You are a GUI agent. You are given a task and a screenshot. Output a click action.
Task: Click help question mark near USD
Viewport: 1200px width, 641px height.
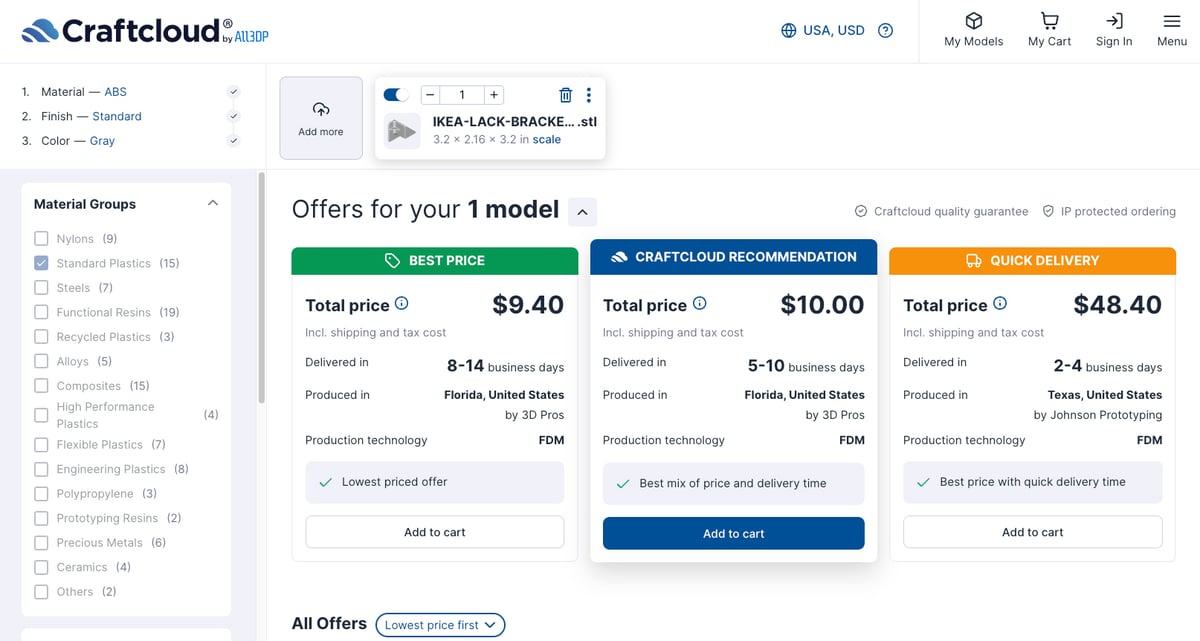[885, 31]
